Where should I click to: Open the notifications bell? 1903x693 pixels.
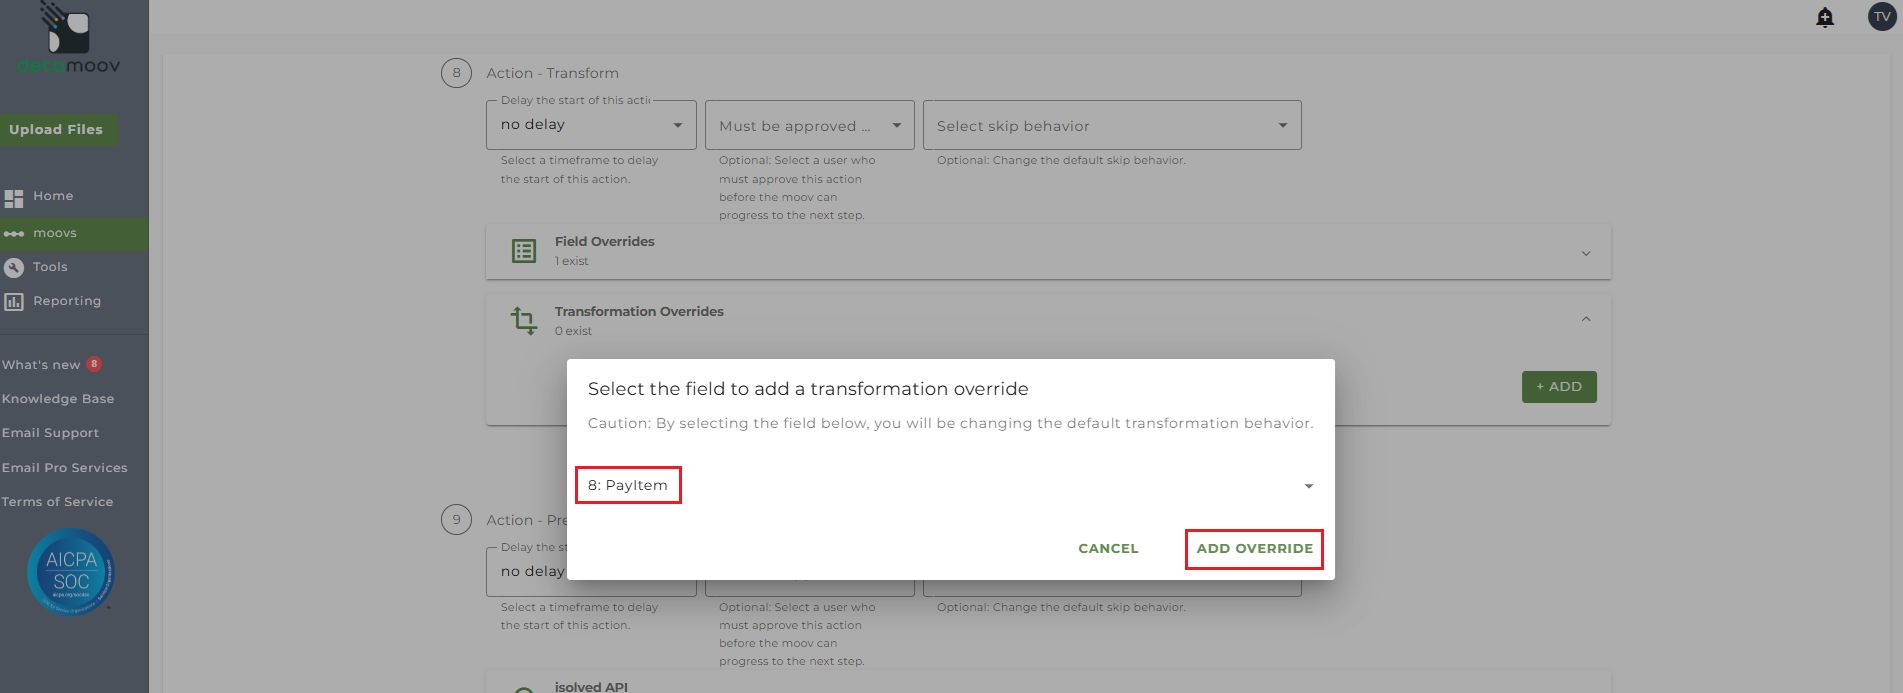coord(1825,17)
